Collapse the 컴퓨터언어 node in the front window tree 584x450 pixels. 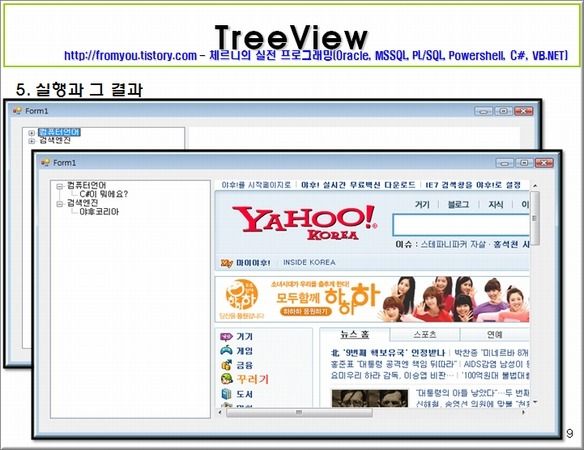point(60,186)
